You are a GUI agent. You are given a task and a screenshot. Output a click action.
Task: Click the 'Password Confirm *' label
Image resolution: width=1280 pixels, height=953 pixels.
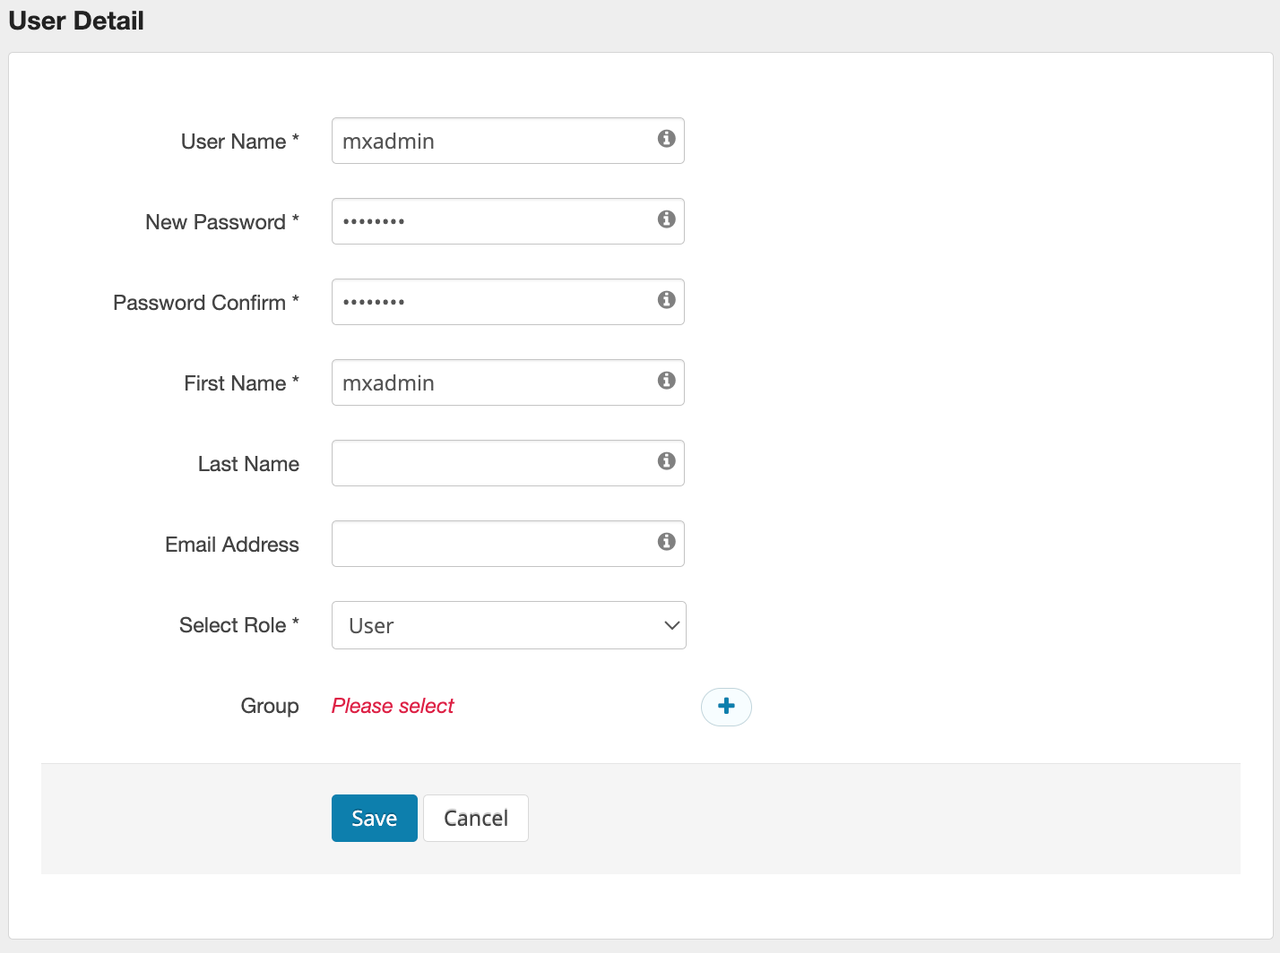206,303
